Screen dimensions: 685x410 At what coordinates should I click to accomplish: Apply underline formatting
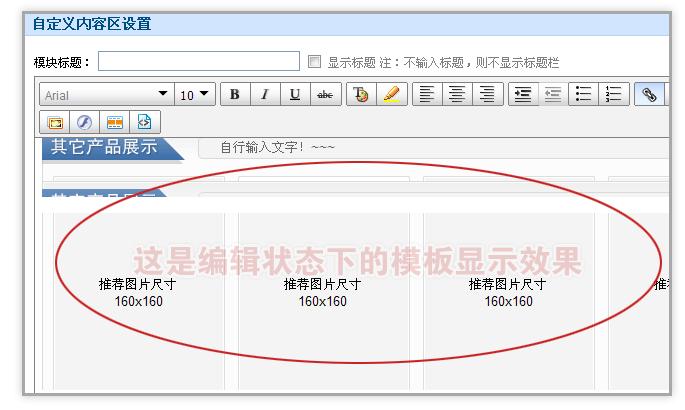pos(295,95)
